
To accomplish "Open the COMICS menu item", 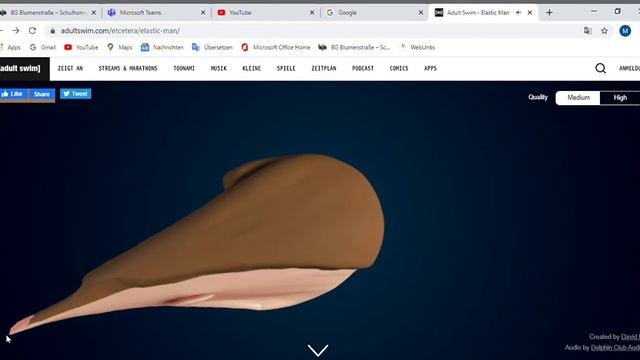I will point(399,69).
